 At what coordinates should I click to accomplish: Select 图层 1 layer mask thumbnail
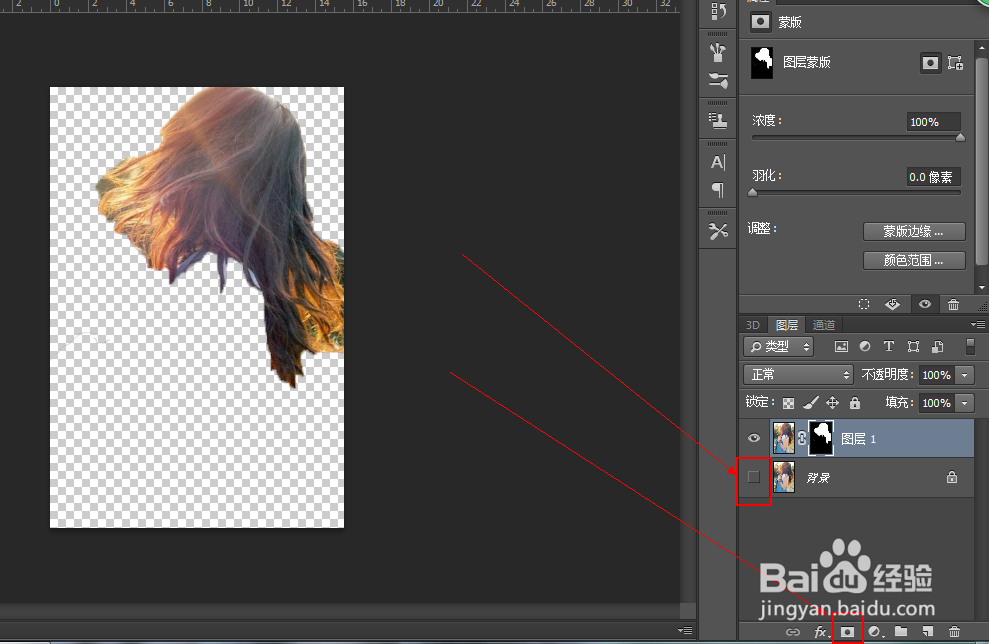point(821,438)
